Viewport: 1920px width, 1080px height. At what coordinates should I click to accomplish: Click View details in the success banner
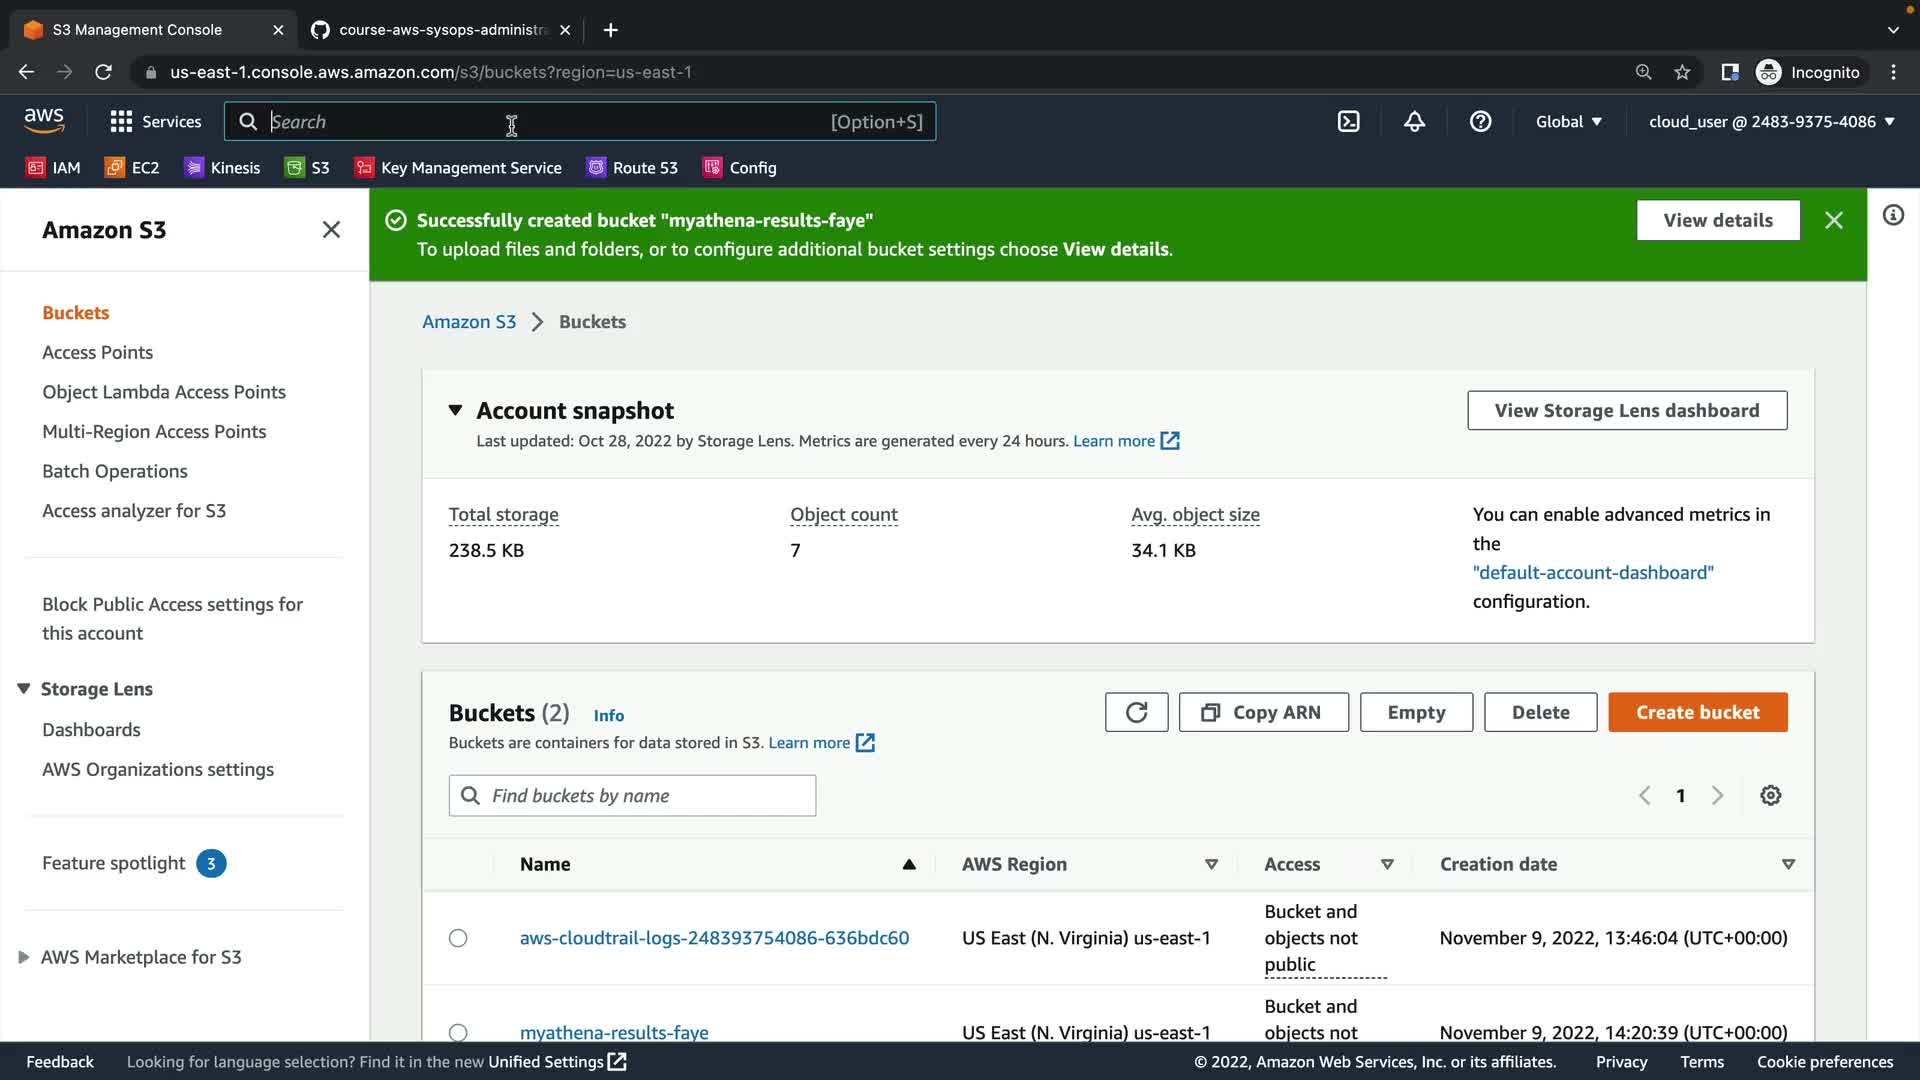1717,221
